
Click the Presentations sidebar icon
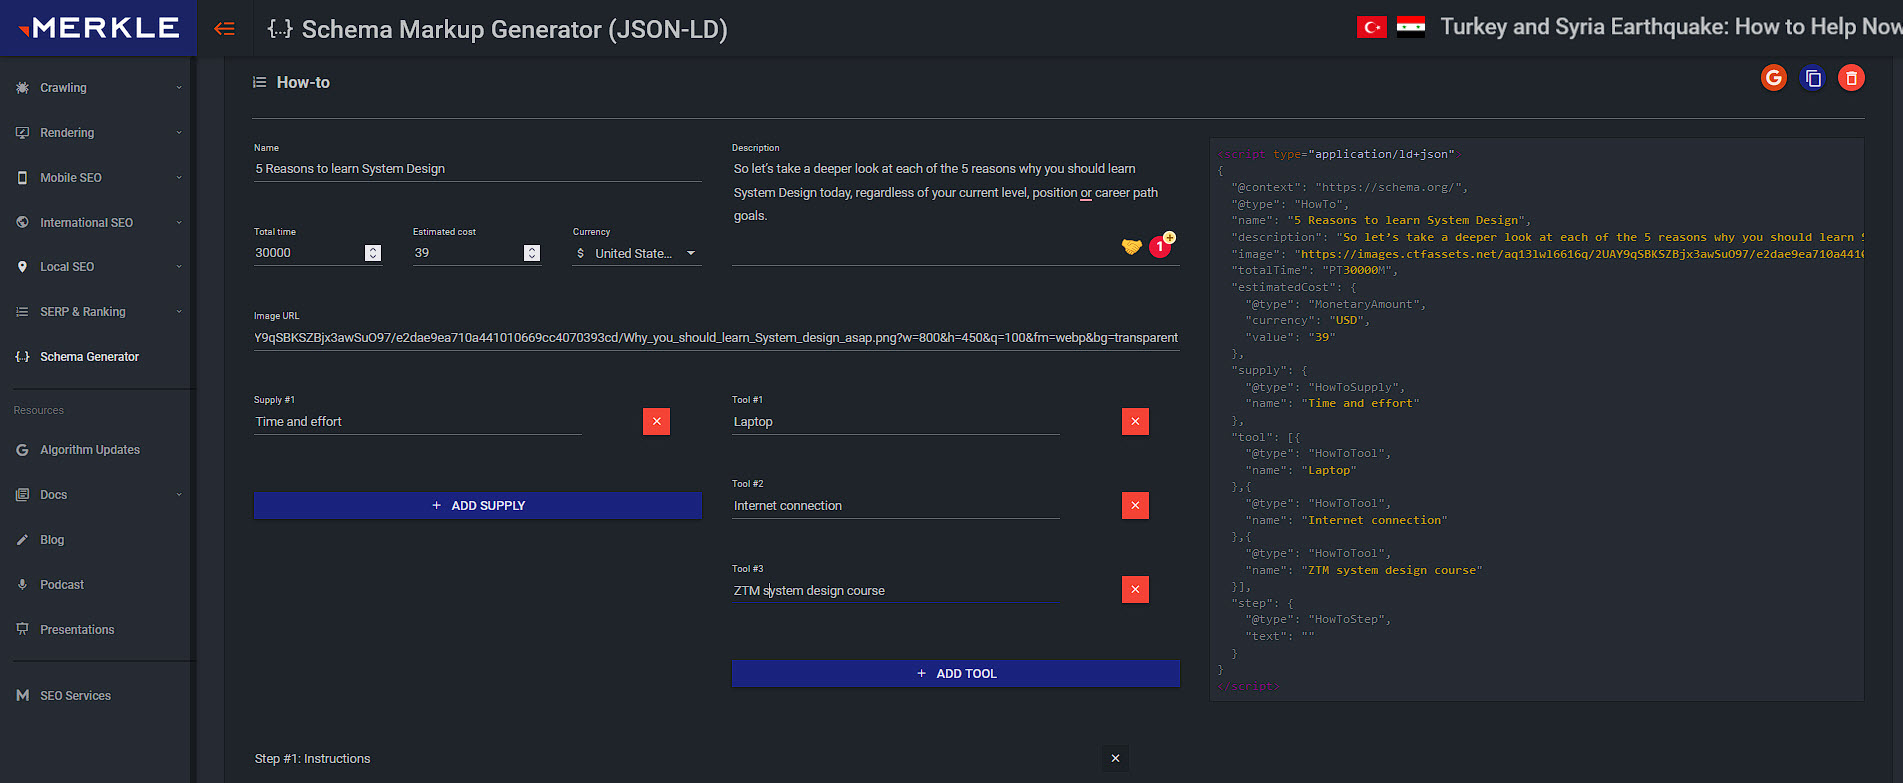click(22, 629)
